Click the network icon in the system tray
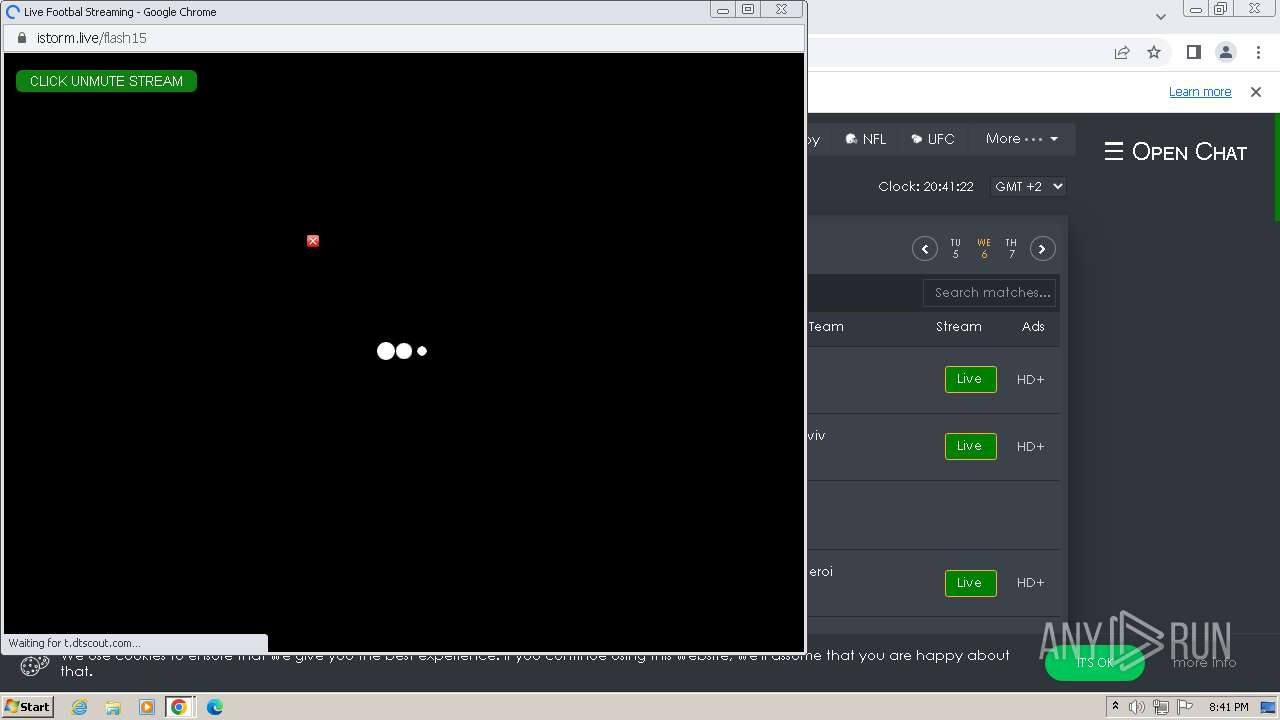Viewport: 1280px width, 720px height. pyautogui.click(x=1161, y=707)
